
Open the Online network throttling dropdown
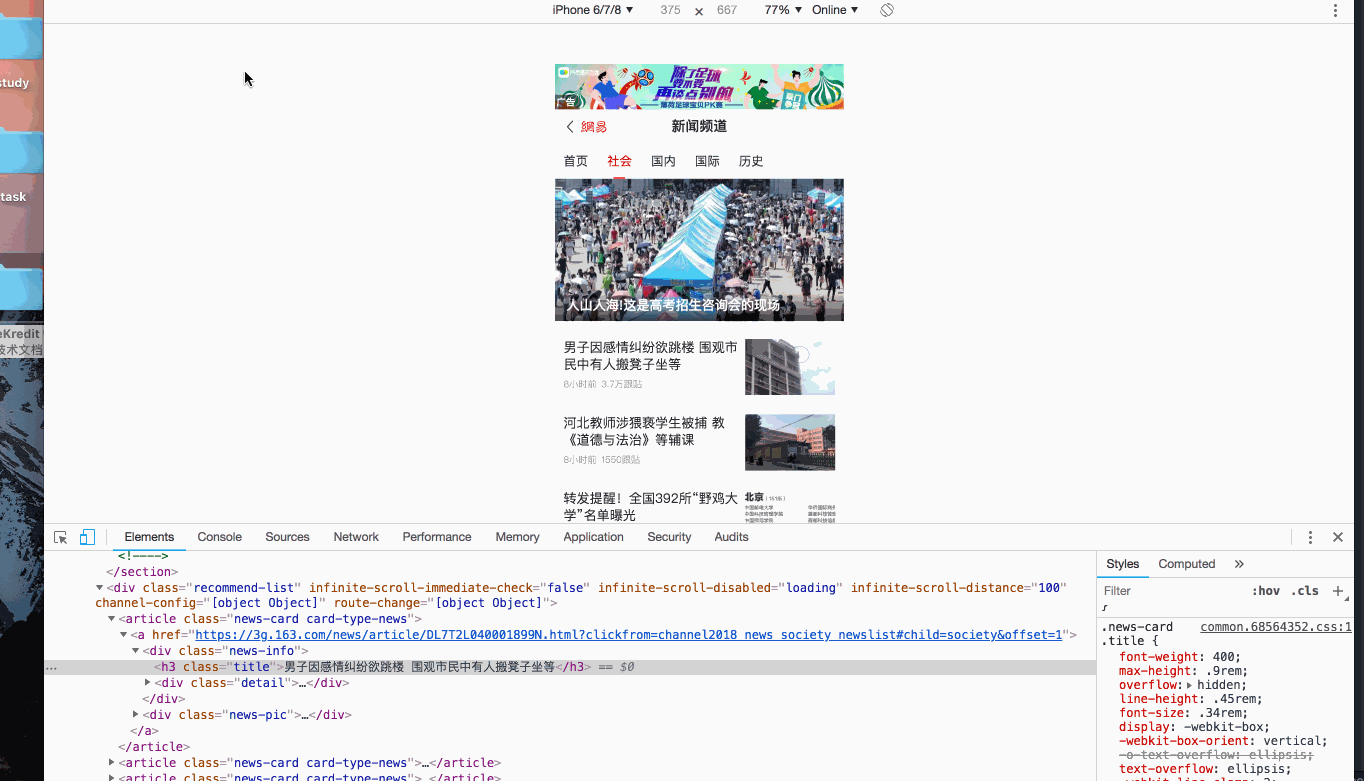[x=834, y=10]
